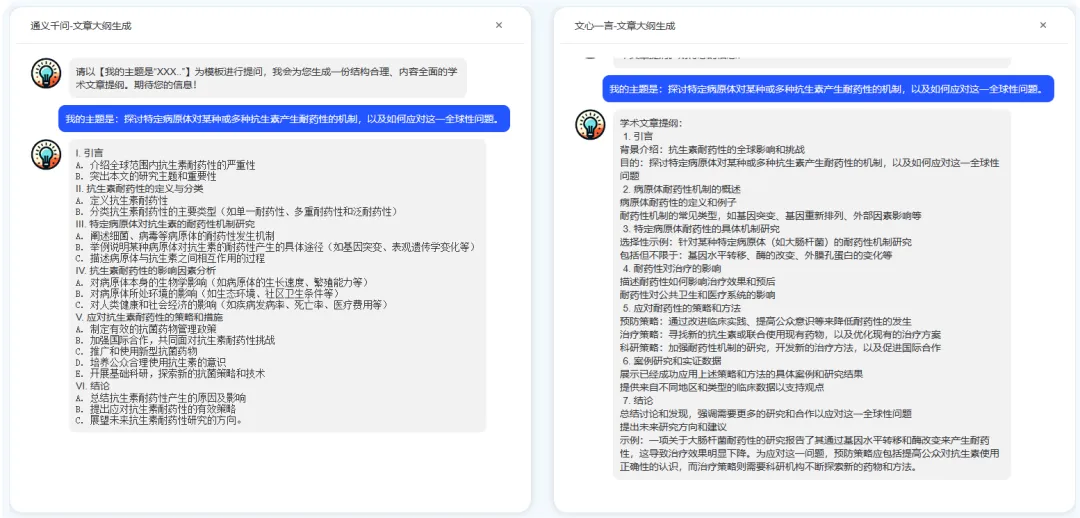Click the blue user message in 文心一言 panel

coord(828,89)
